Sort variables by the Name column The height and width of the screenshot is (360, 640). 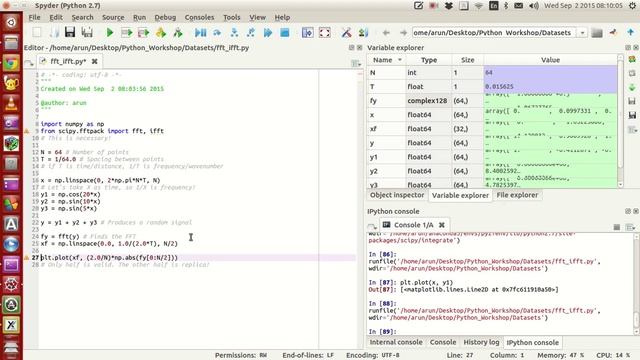coord(386,60)
